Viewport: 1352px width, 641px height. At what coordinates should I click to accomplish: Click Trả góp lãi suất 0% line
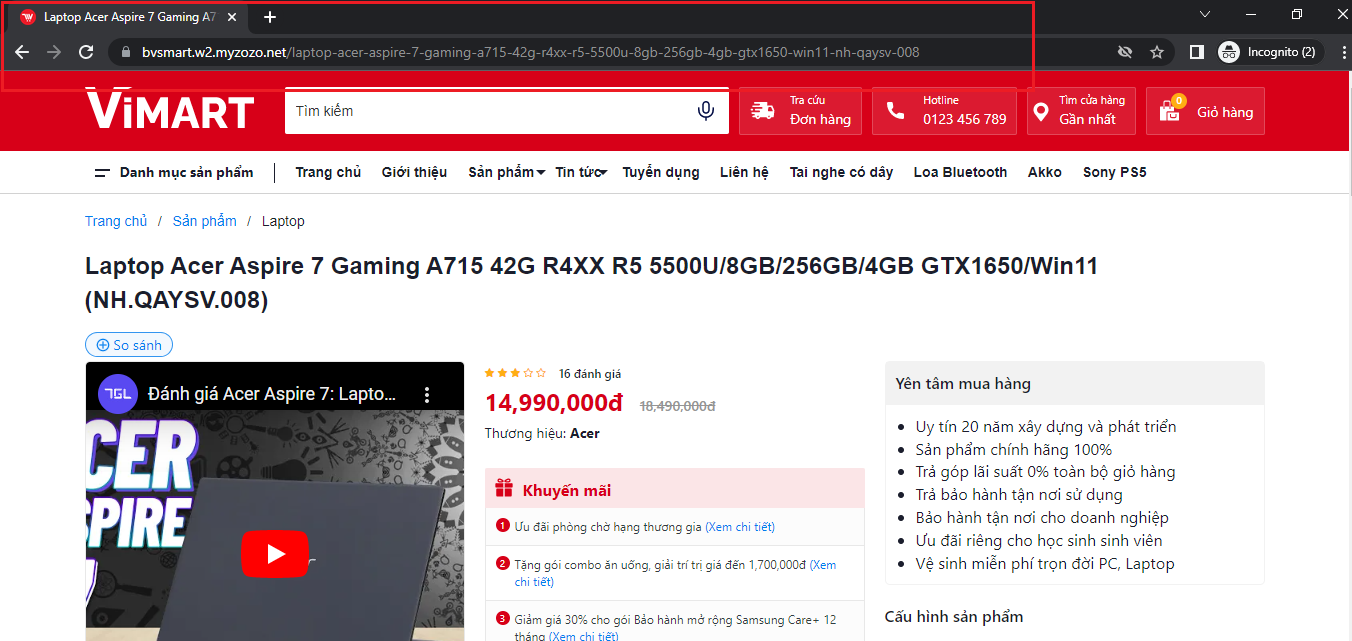click(1046, 472)
